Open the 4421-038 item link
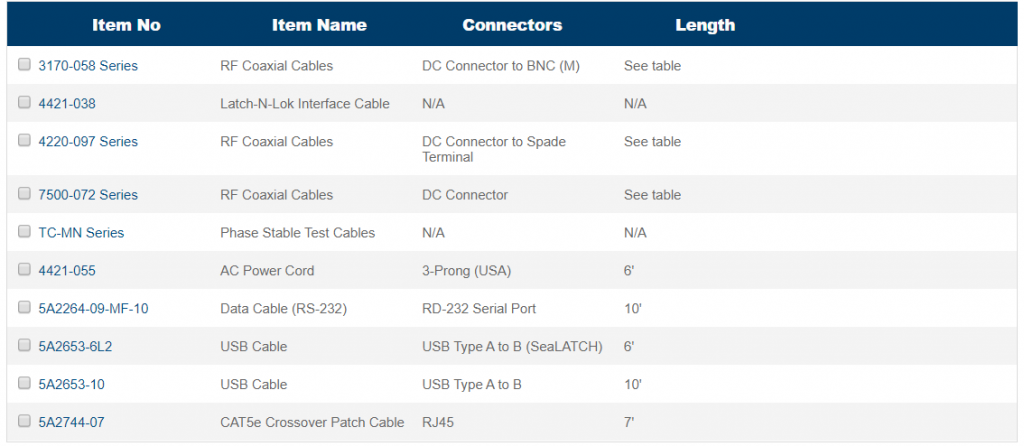 click(x=67, y=104)
